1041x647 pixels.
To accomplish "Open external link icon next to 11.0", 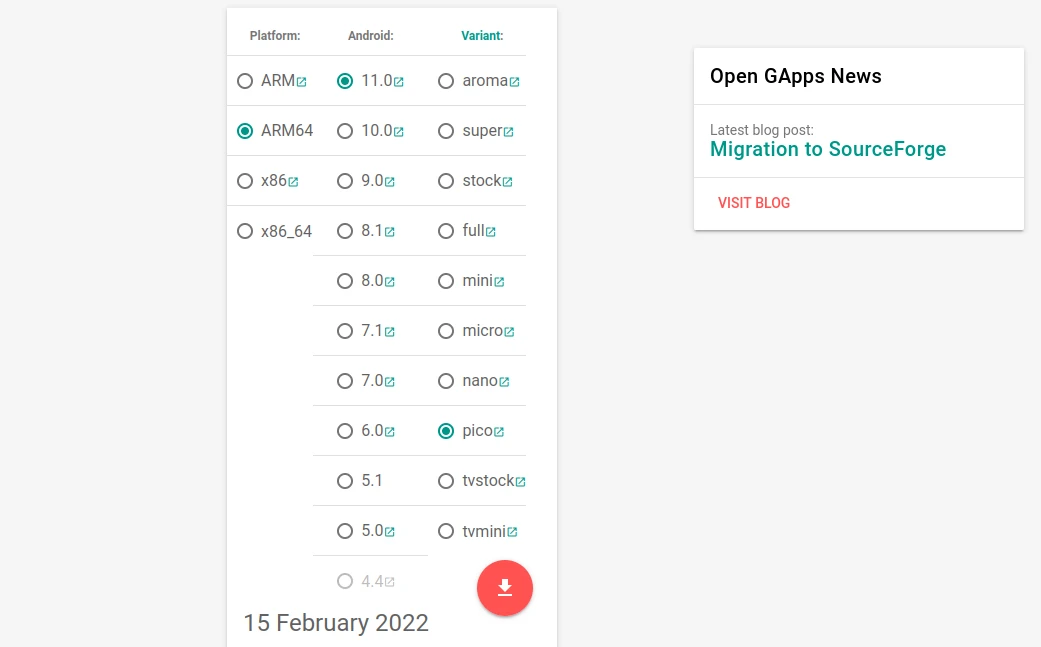I will point(398,82).
